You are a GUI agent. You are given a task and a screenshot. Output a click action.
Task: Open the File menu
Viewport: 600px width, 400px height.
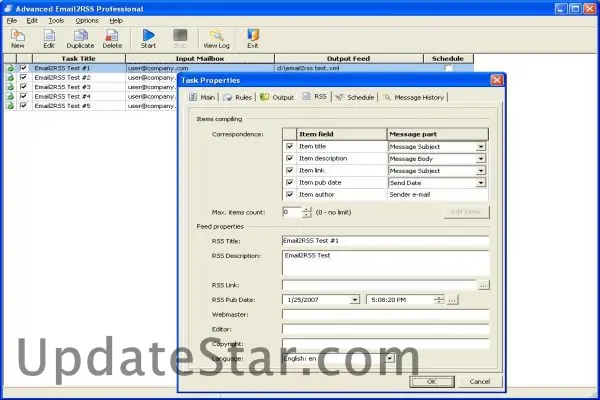12,21
